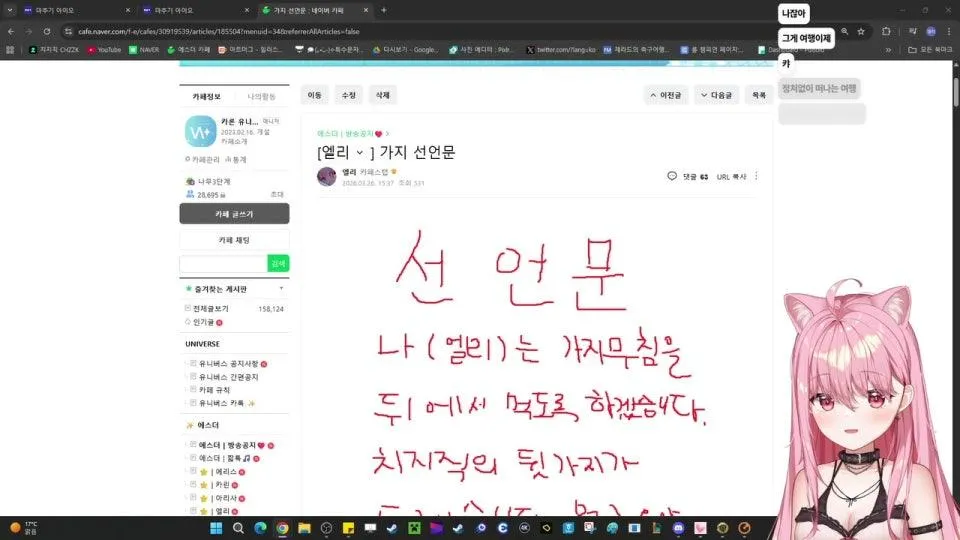This screenshot has width=960, height=540.
Task: Click the author's profile avatar
Action: click(326, 177)
